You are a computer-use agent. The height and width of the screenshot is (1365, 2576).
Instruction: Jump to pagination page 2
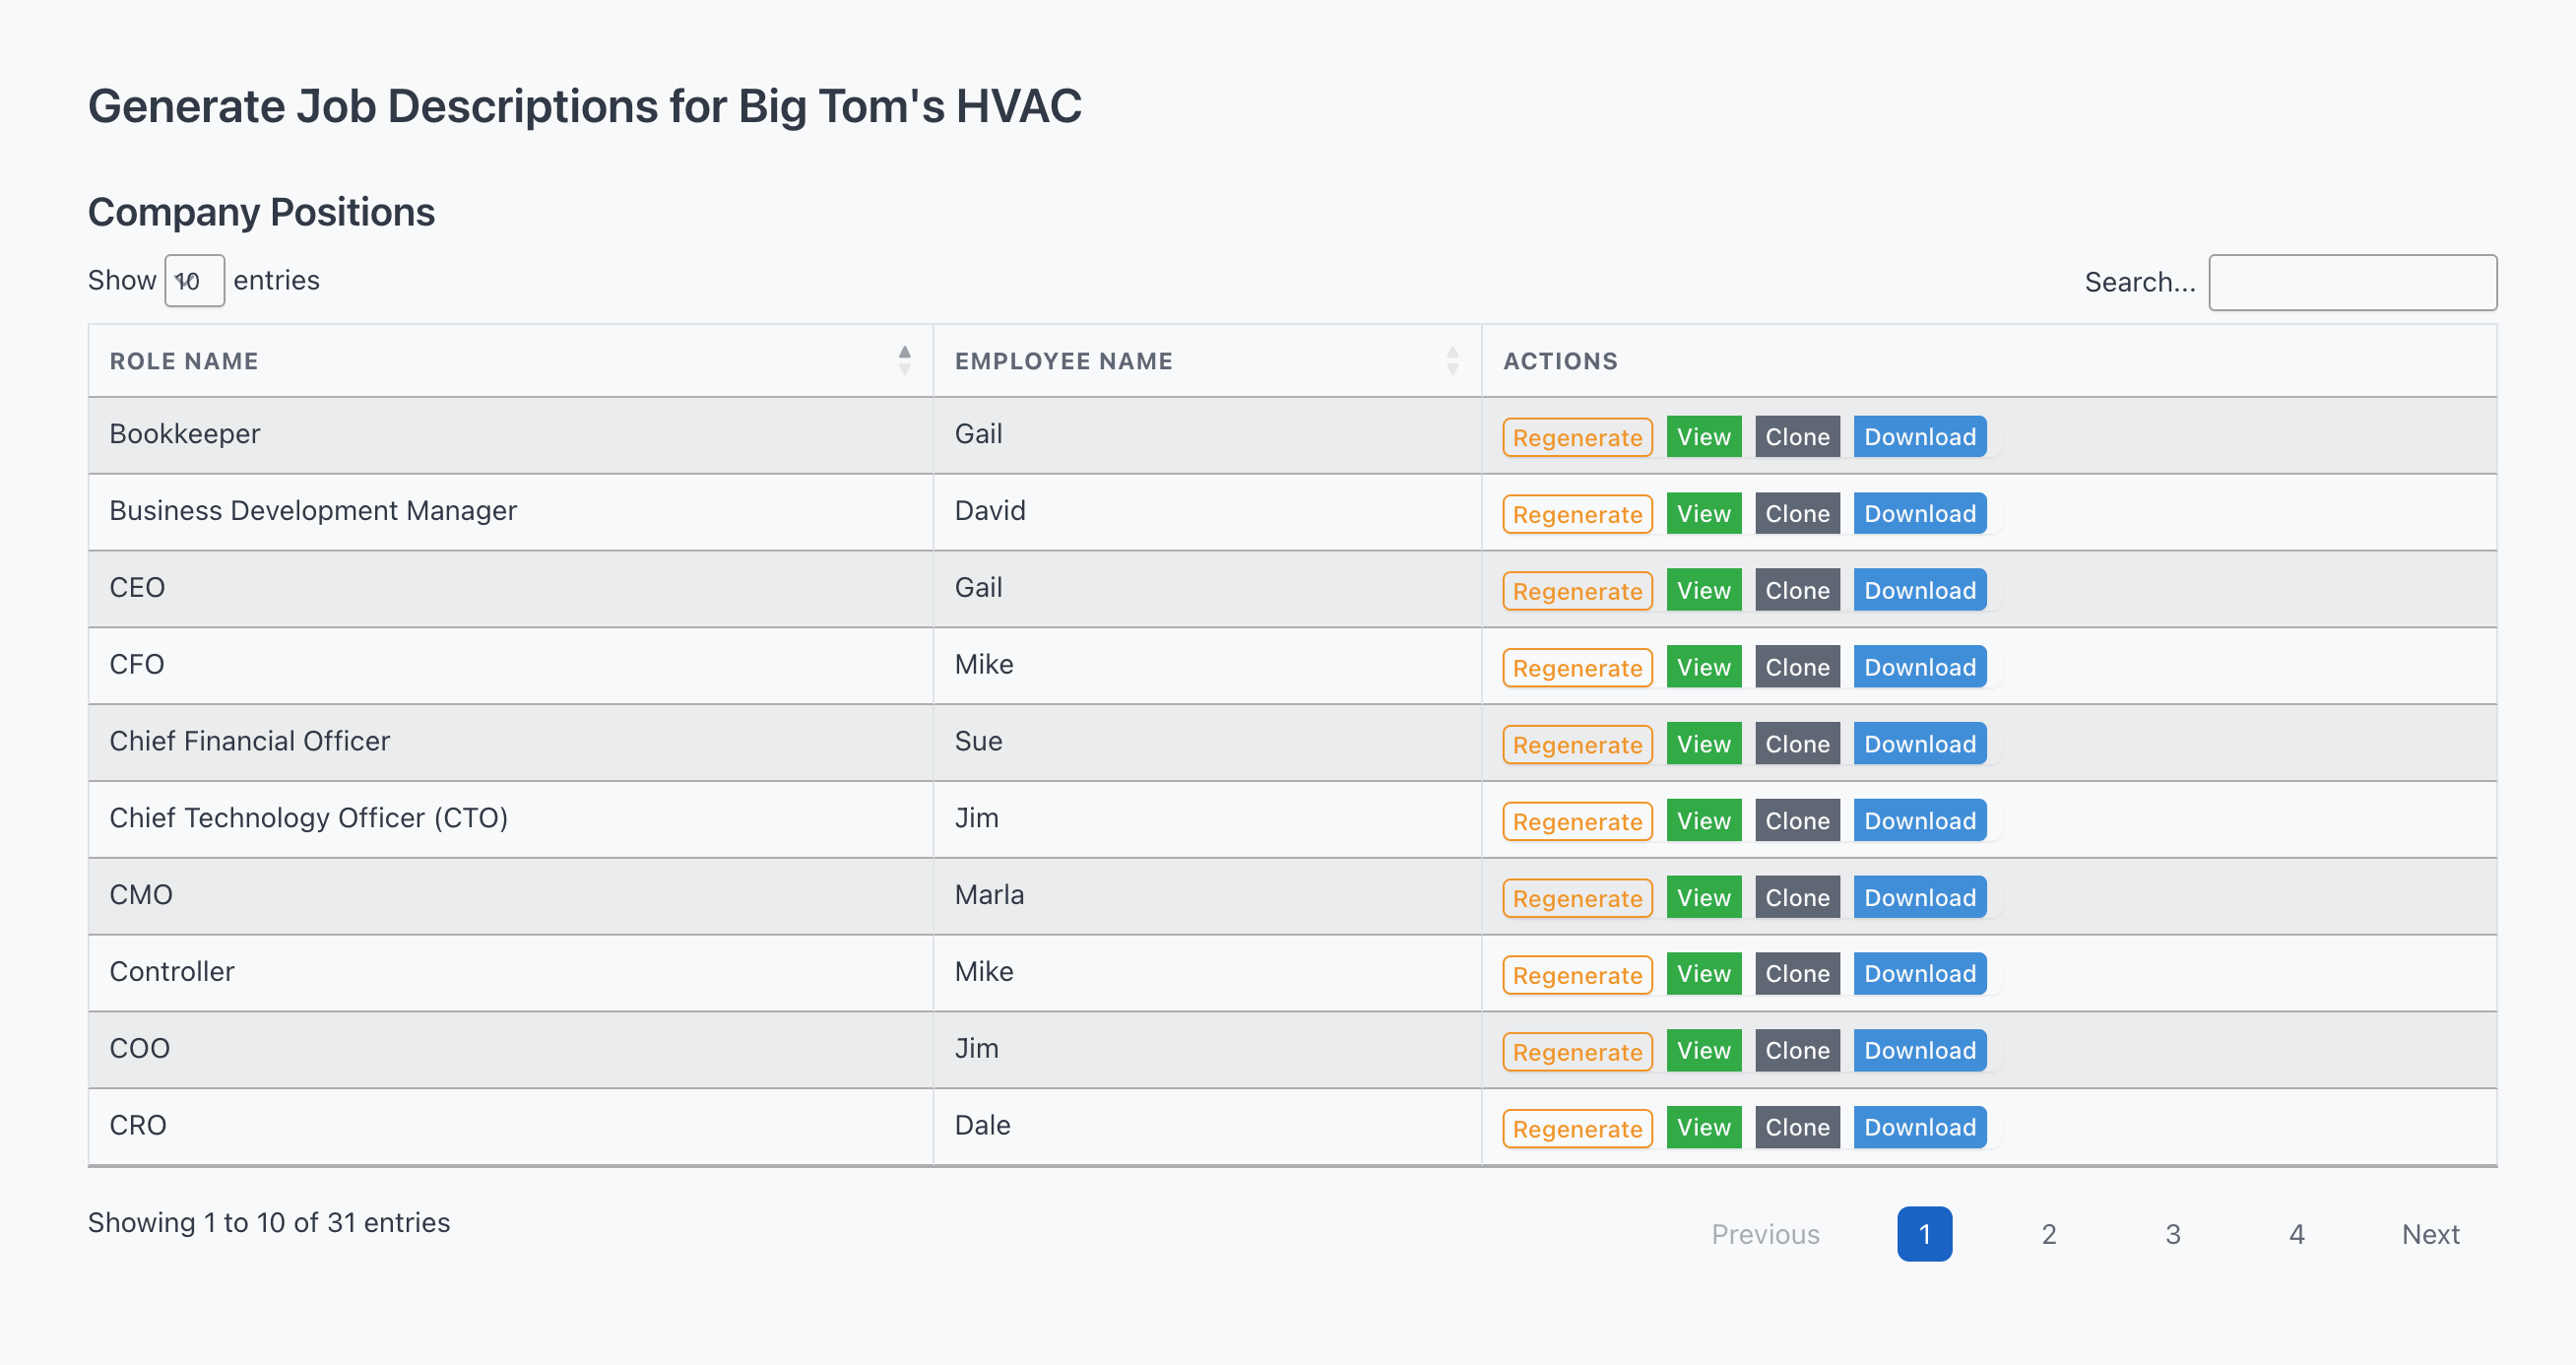[2048, 1234]
